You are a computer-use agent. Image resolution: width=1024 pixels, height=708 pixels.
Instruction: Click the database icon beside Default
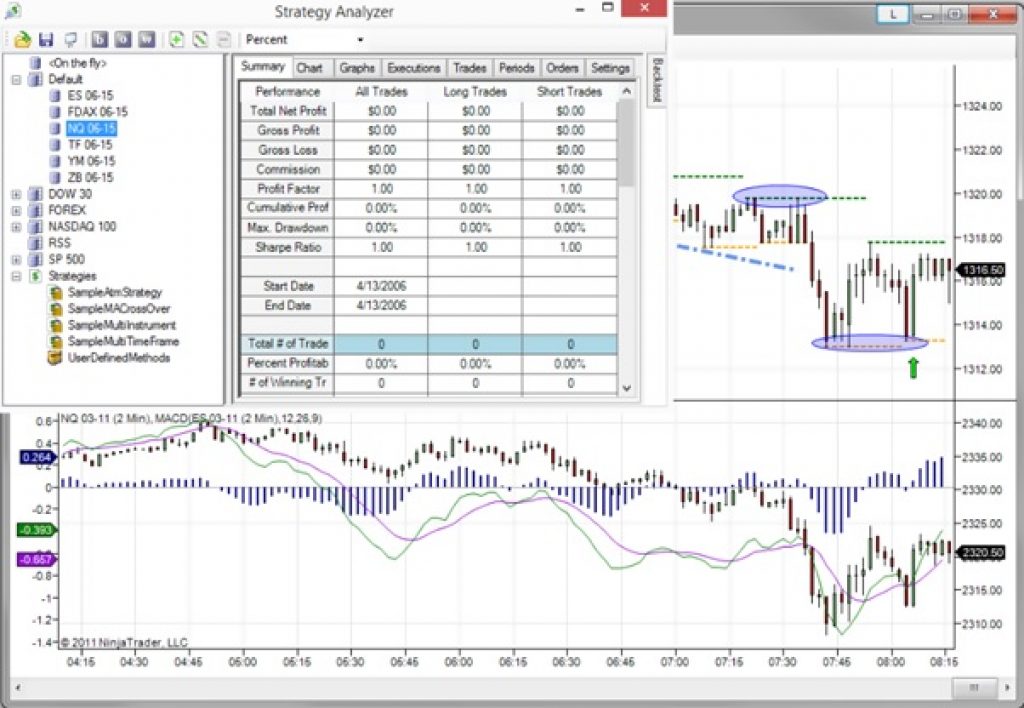click(x=35, y=80)
